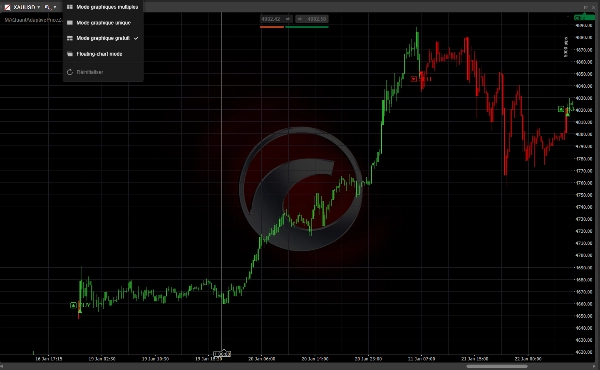Click the horizontal scrollbar thumb at the bottom
Screen dimensions: 600x370
(x=497, y=366)
